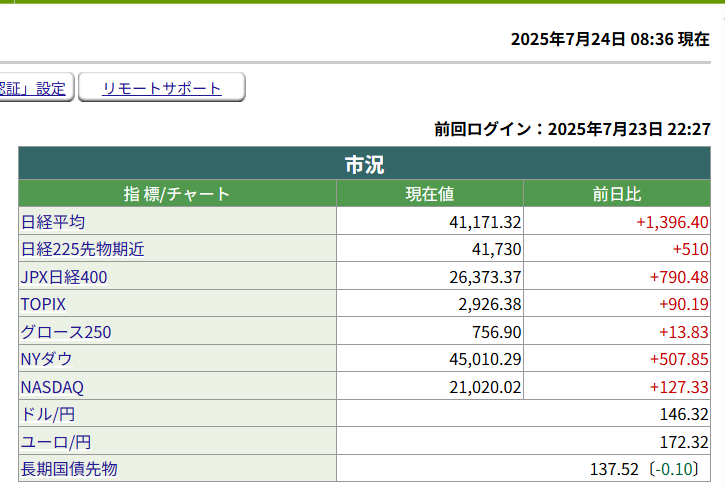Open the 日経平均 chart link

coord(53,222)
